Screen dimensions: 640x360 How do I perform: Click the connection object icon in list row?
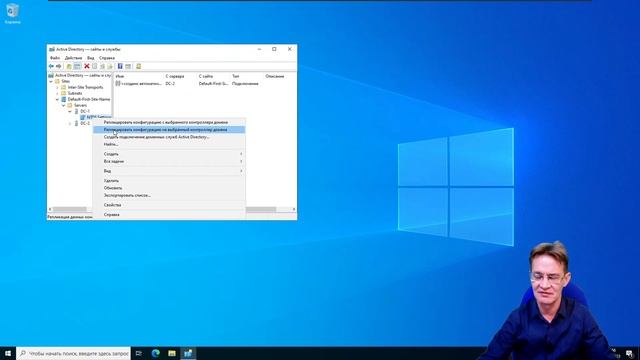[118, 83]
